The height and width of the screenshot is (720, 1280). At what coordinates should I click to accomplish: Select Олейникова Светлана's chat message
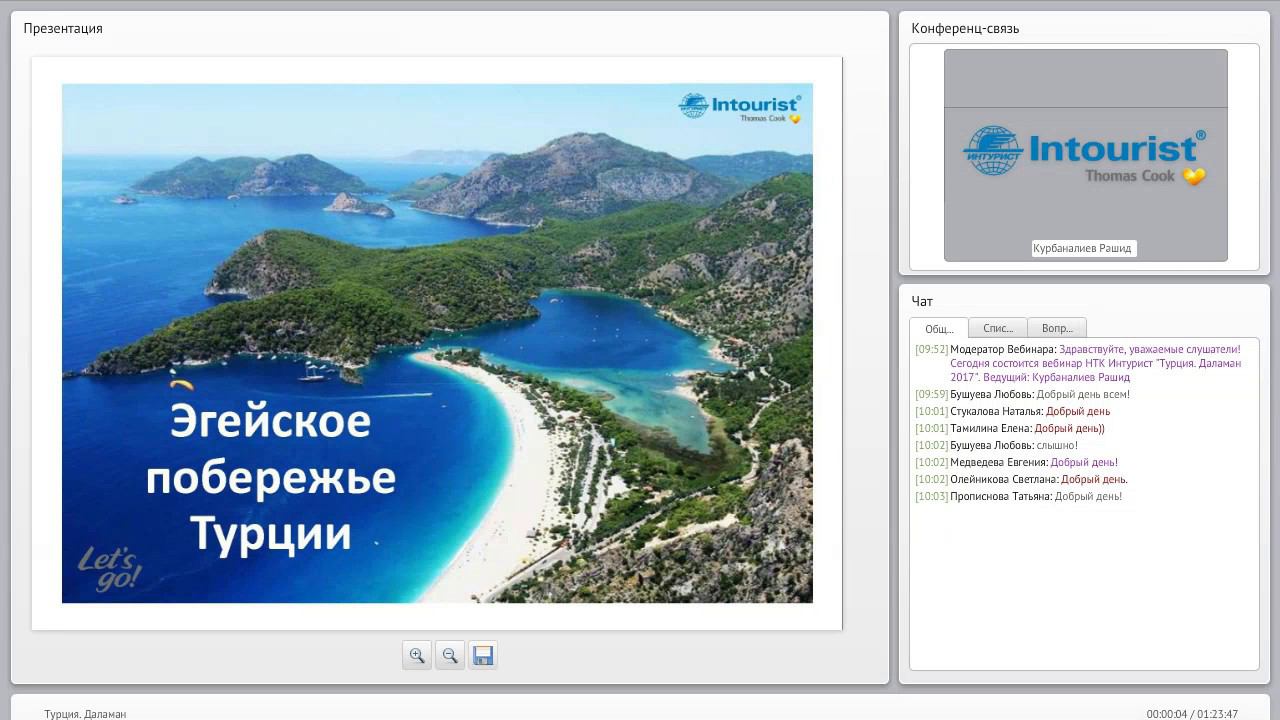pyautogui.click(x=1022, y=479)
